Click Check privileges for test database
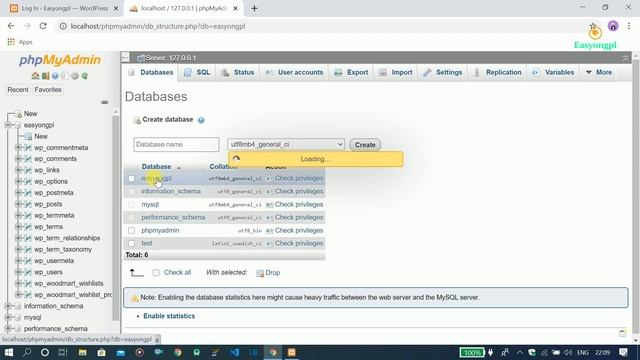Image resolution: width=640 pixels, height=360 pixels. [x=299, y=244]
